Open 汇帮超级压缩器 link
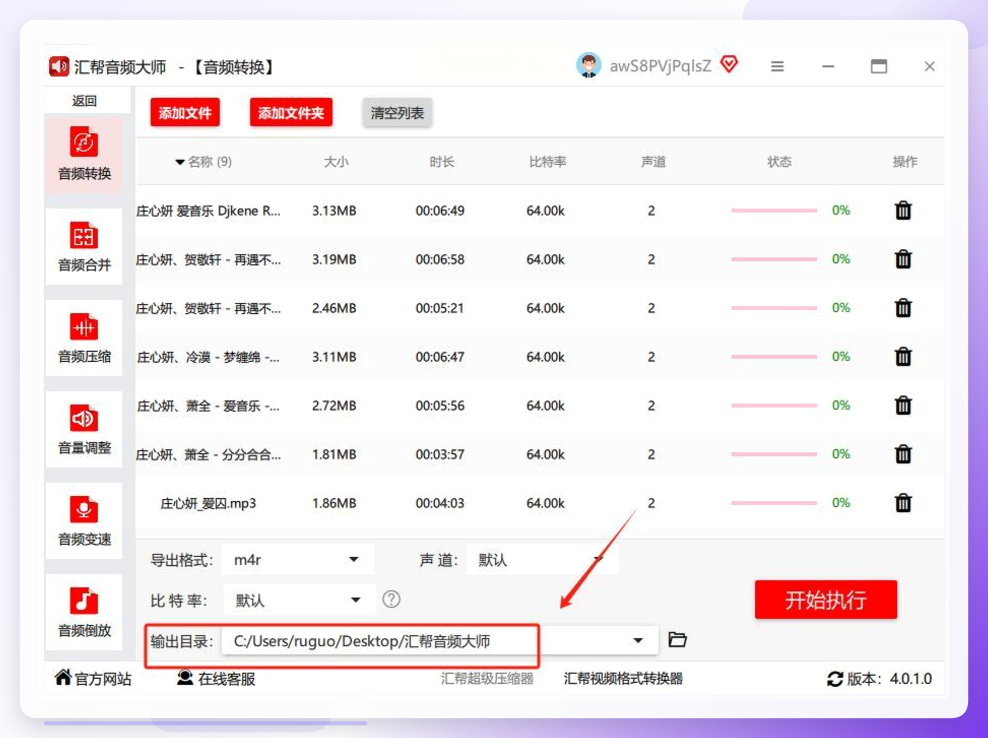This screenshot has width=988, height=738. point(487,679)
